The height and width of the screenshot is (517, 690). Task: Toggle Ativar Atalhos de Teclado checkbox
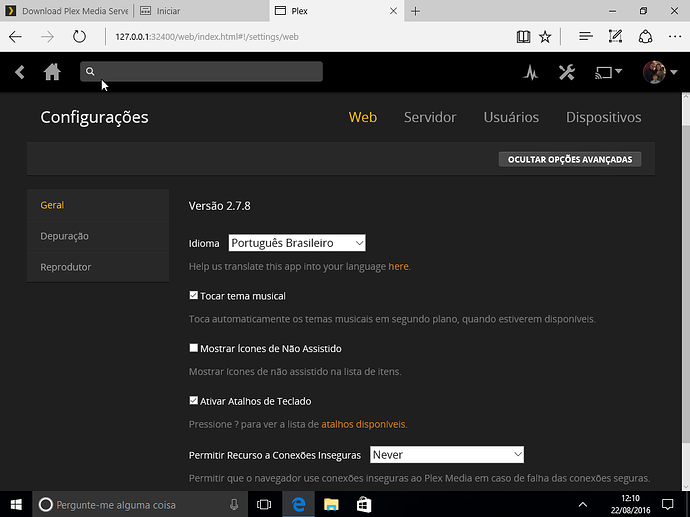[193, 400]
